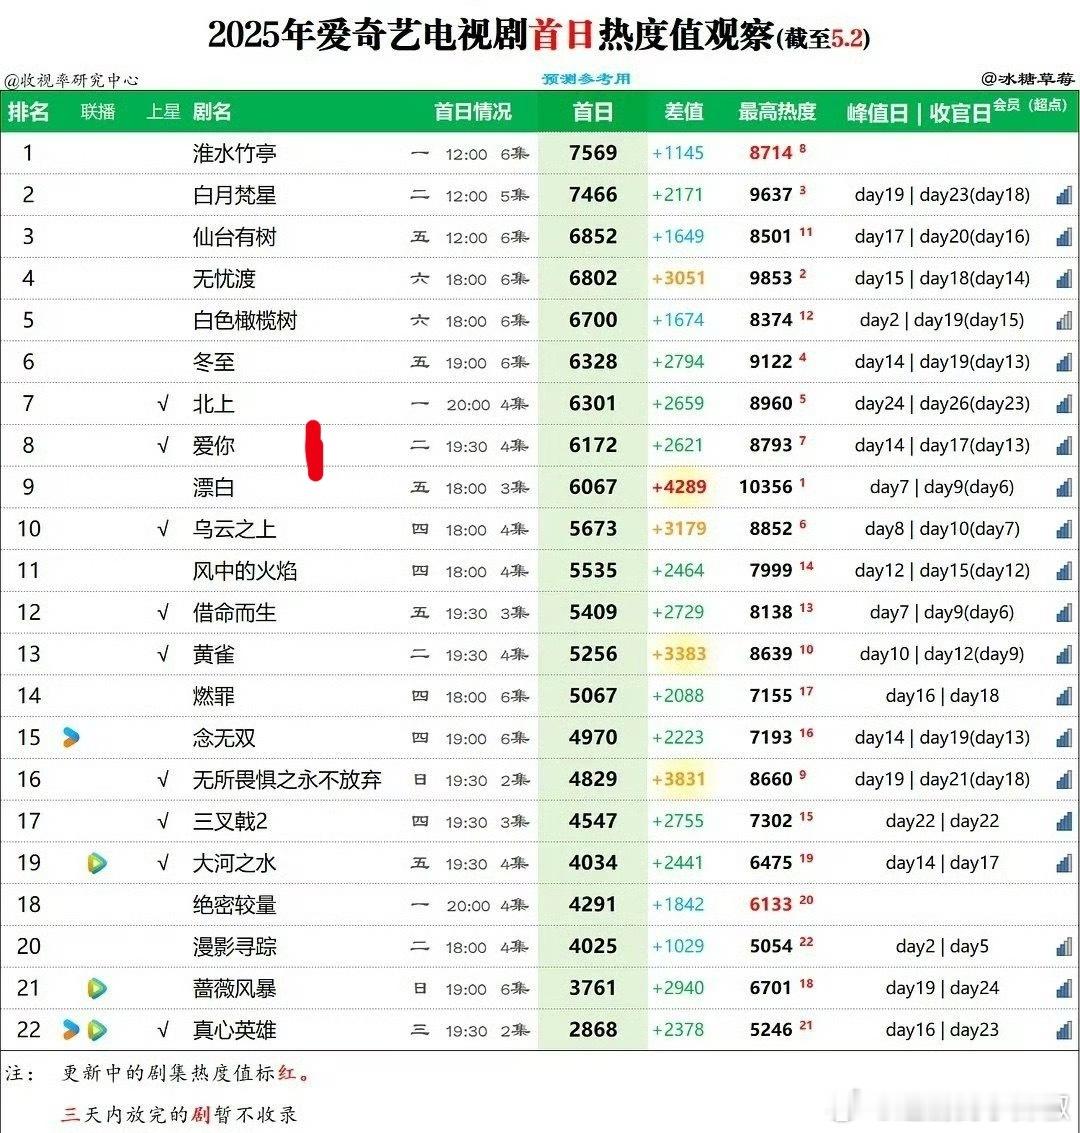1080x1133 pixels.
Task: Click the 预测参考用 label at top
Action: pyautogui.click(x=586, y=79)
